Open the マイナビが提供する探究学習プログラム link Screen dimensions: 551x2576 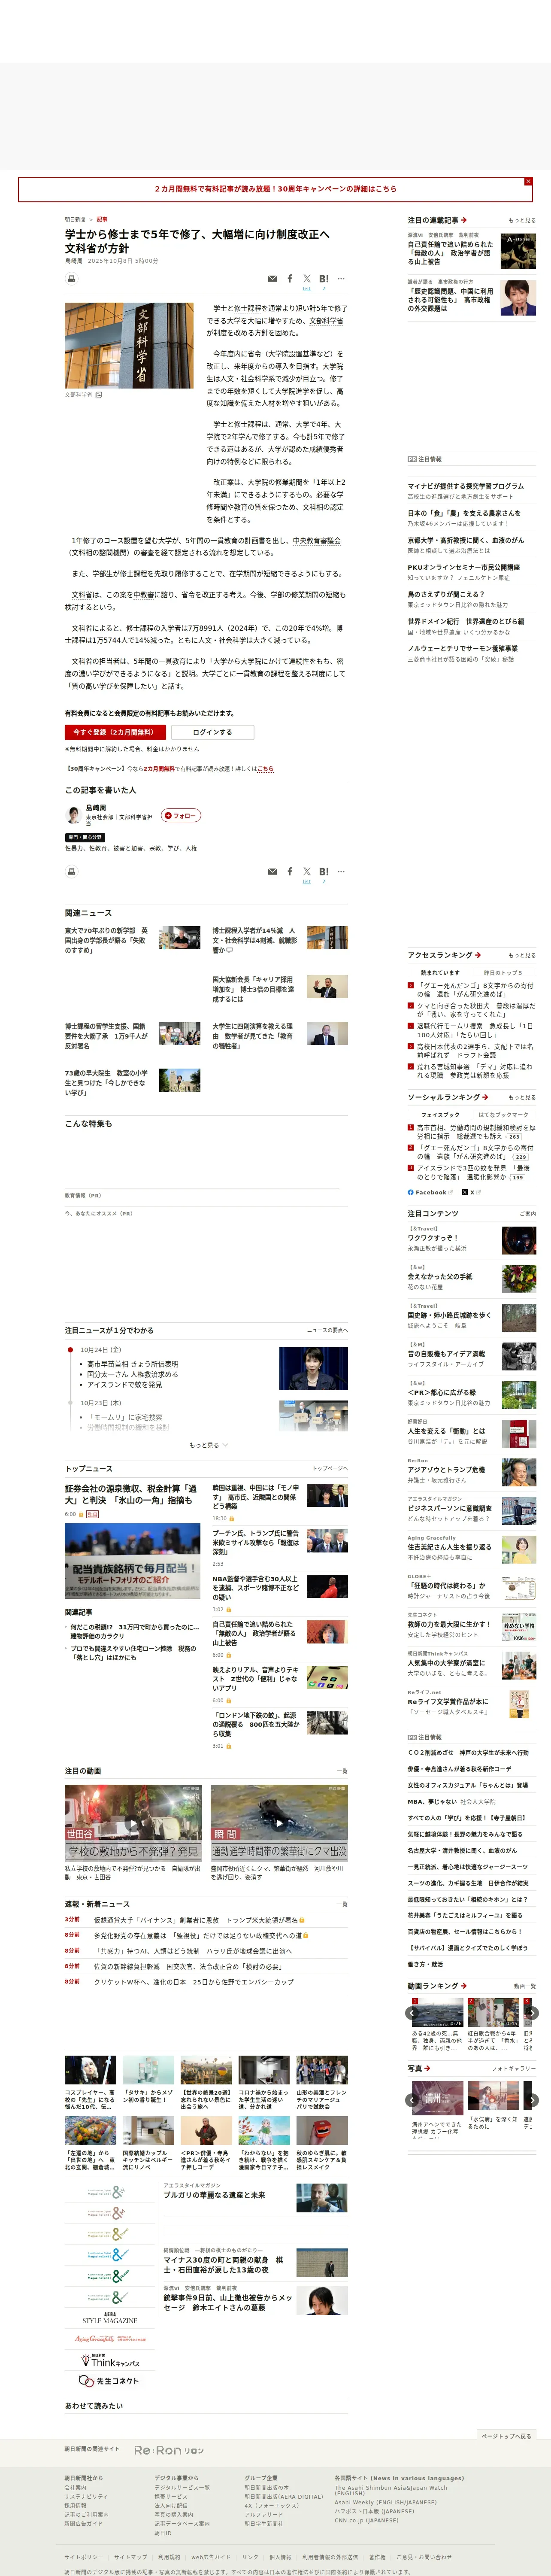(465, 486)
